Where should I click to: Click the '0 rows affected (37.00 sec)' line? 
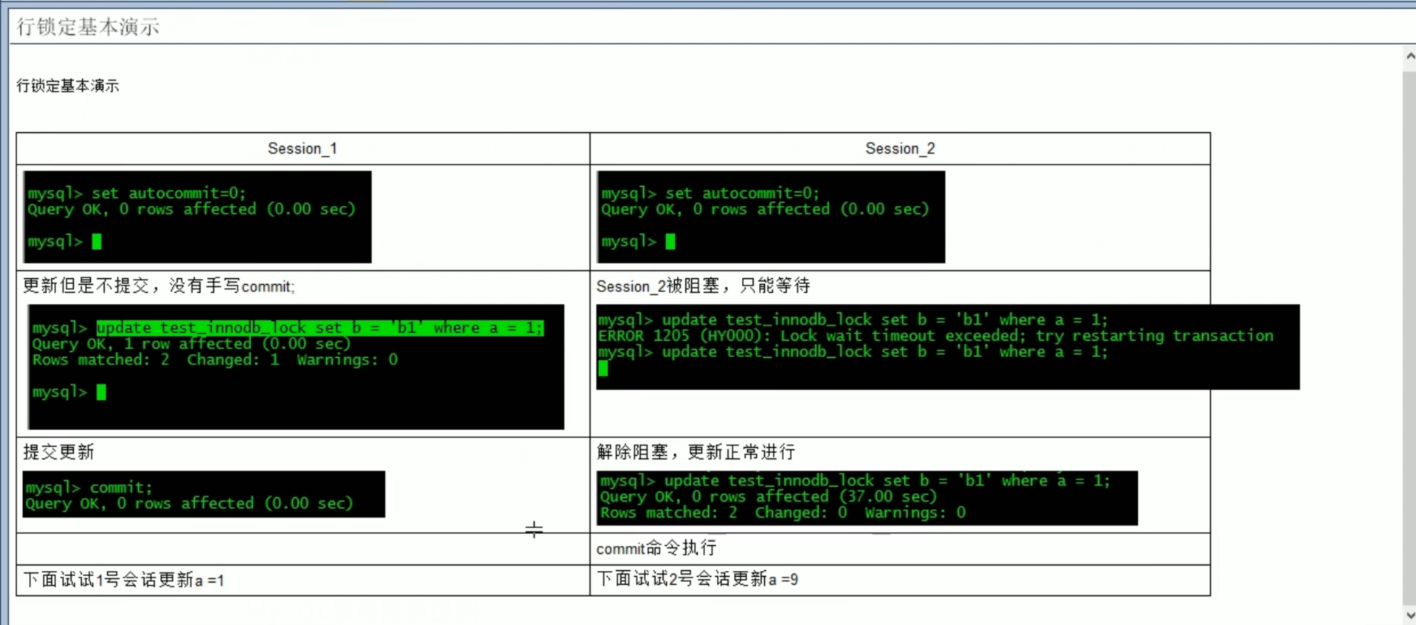[769, 496]
